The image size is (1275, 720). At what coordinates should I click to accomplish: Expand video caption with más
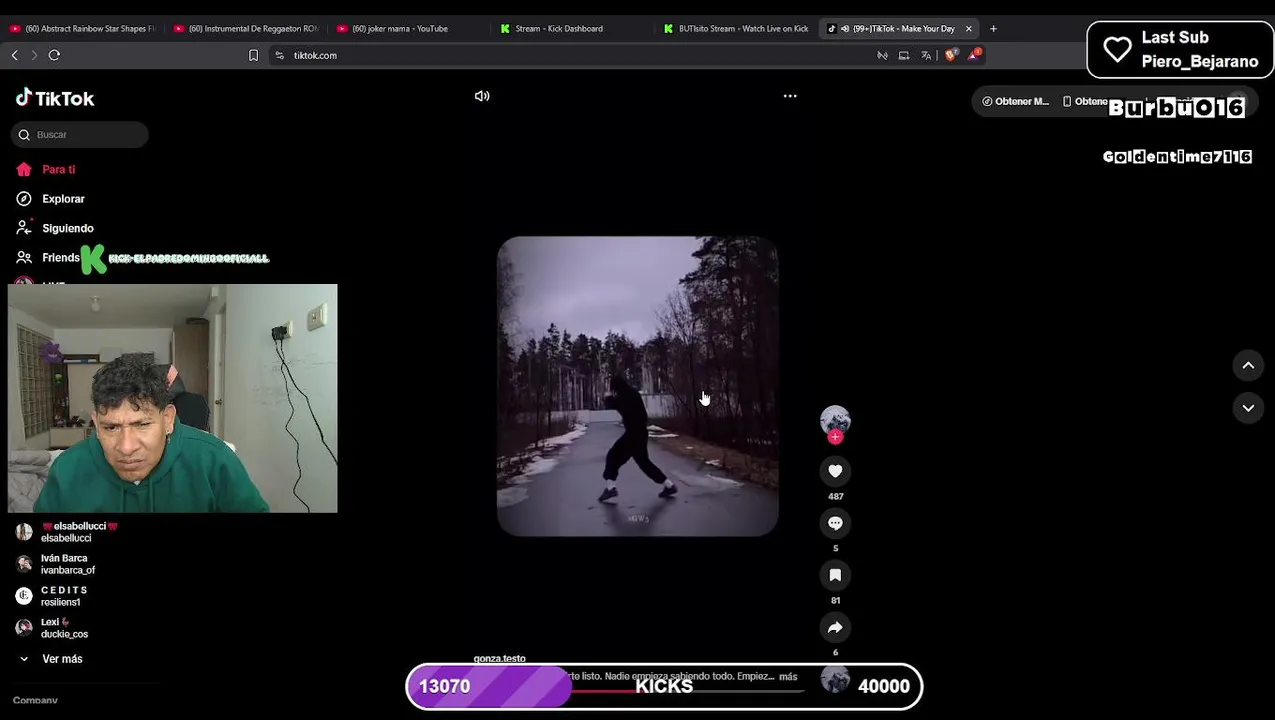click(x=788, y=677)
